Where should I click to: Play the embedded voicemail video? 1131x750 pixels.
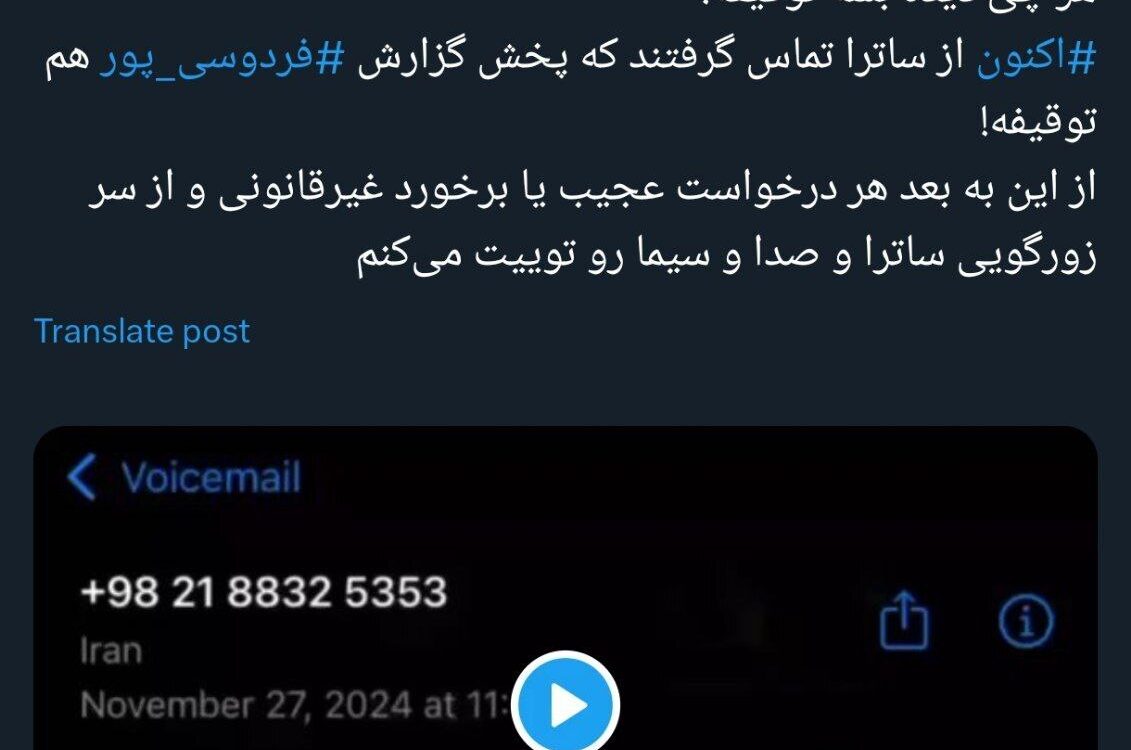coord(566,705)
